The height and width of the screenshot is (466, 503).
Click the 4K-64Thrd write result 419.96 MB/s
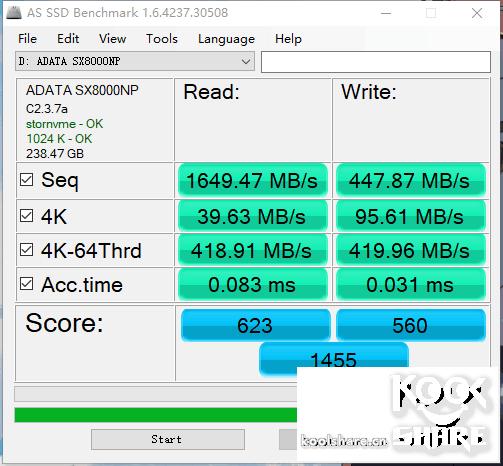click(410, 250)
